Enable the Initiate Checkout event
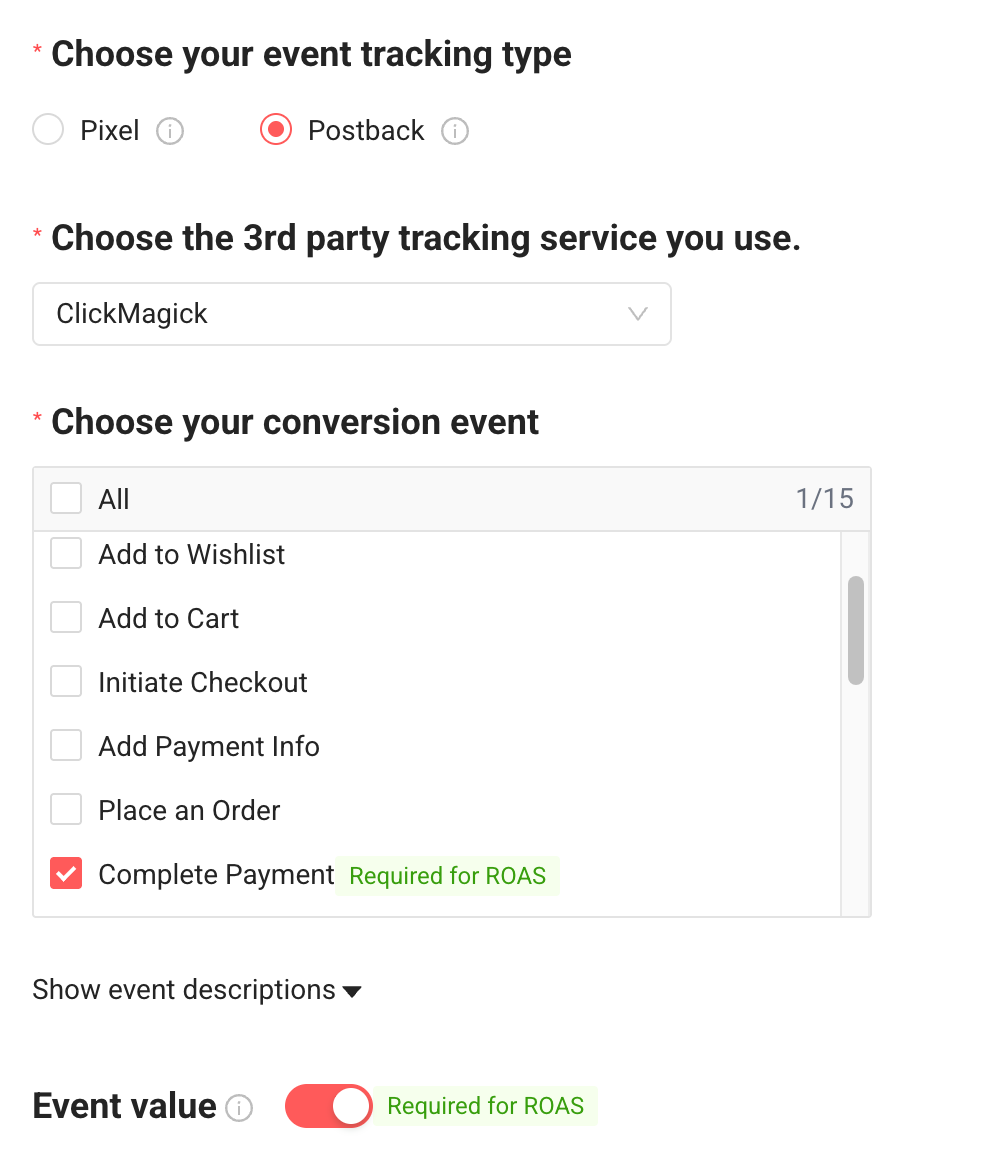Screen dimensions: 992x1156 coord(66,681)
